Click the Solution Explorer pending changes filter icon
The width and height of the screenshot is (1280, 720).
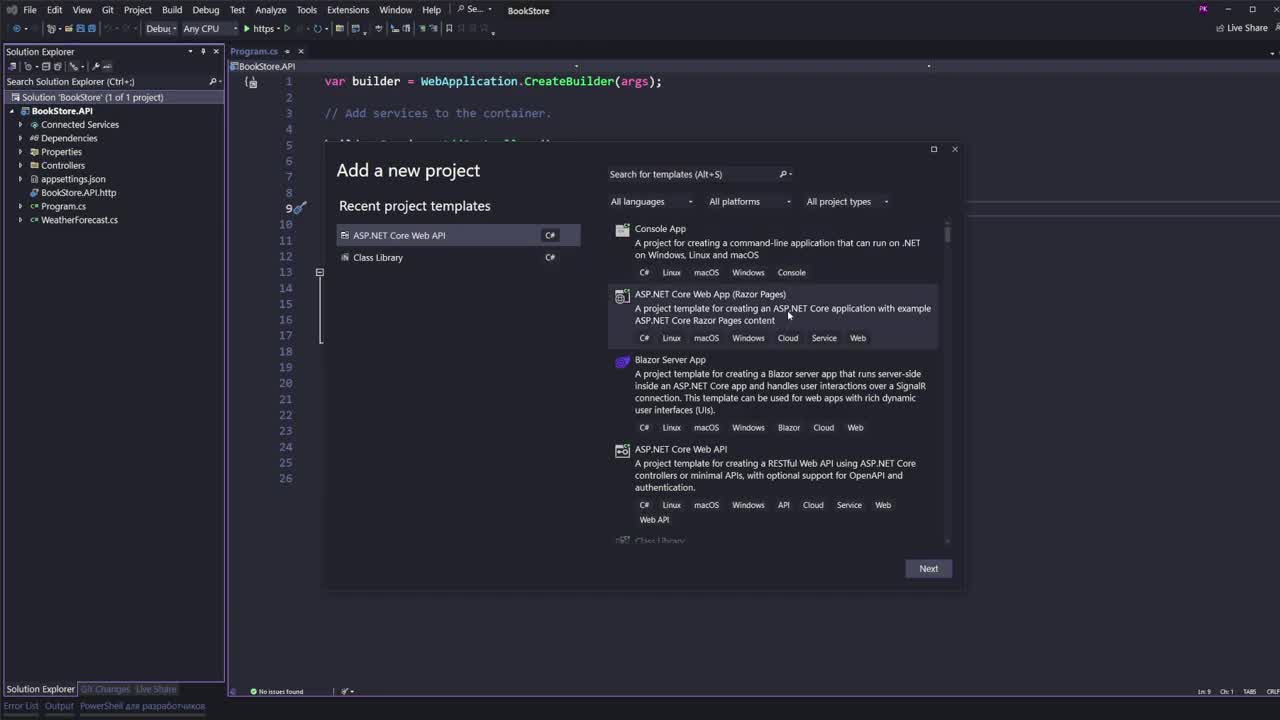(x=28, y=67)
